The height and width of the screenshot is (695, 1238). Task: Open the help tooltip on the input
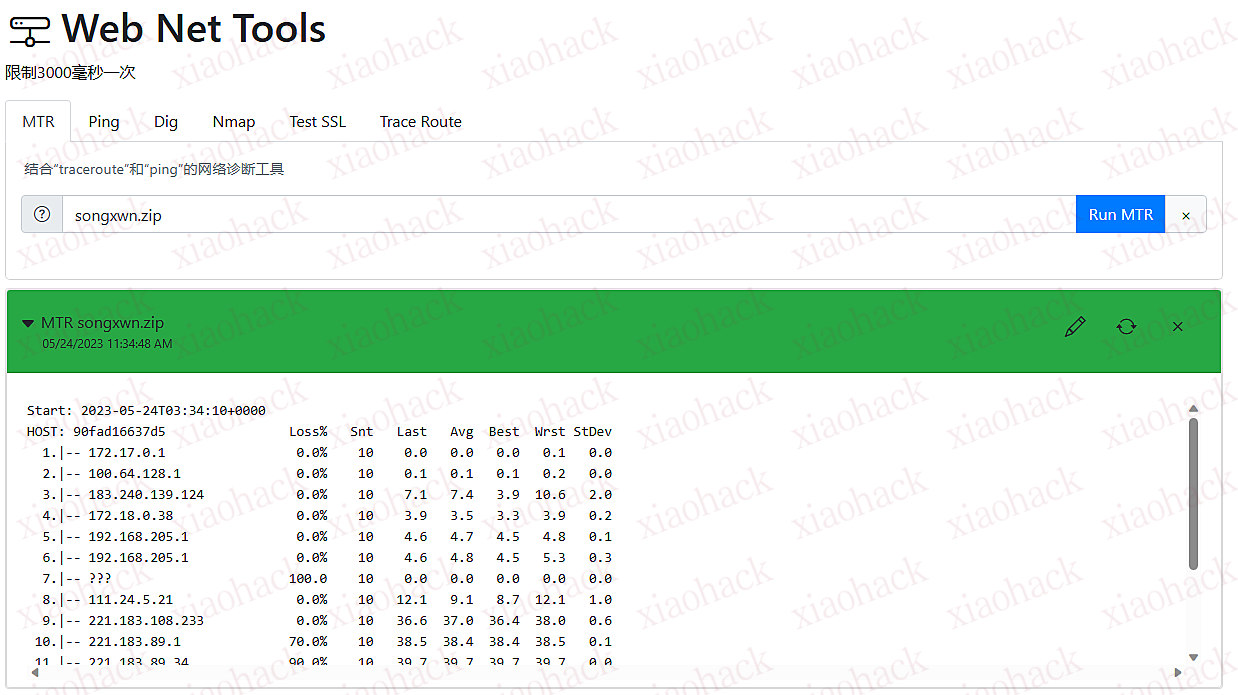pyautogui.click(x=41, y=213)
